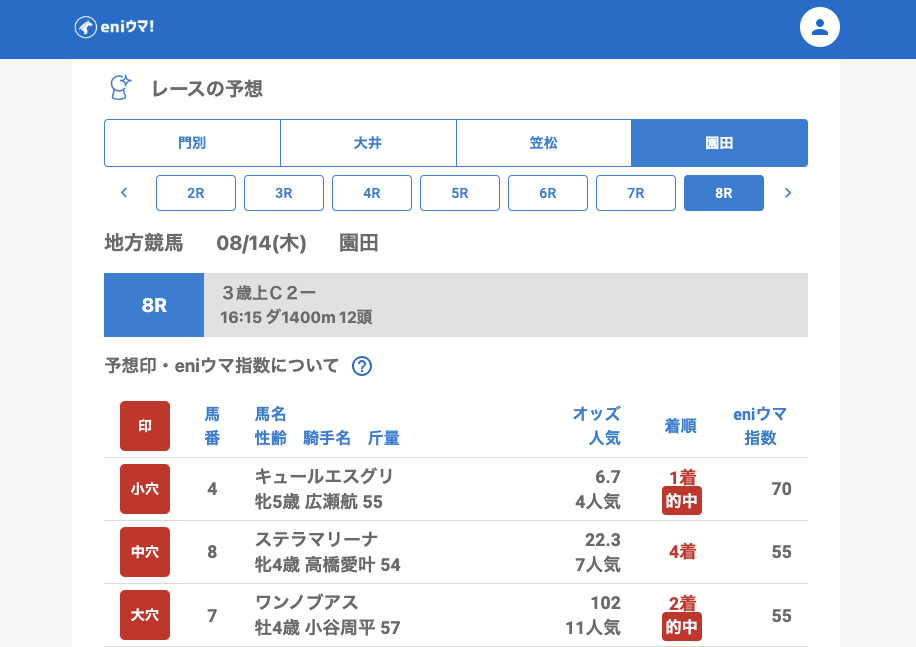This screenshot has height=647, width=916.
Task: Pick race 7R button
Action: point(636,193)
